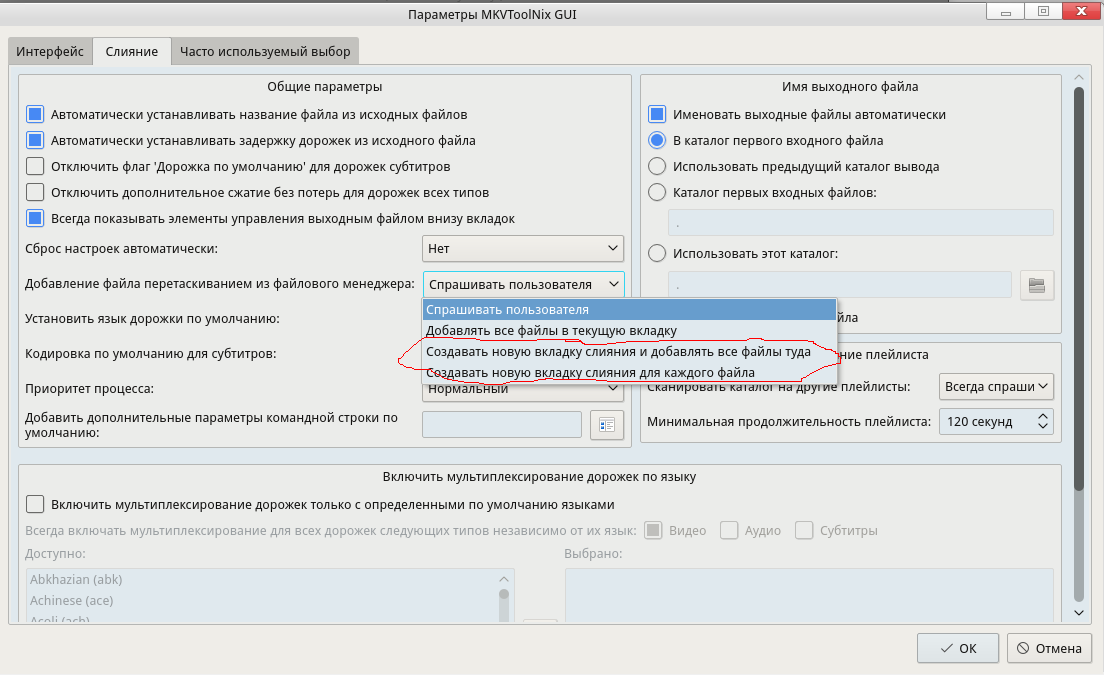Open command line options editor icon
1104x675 pixels.
point(607,425)
